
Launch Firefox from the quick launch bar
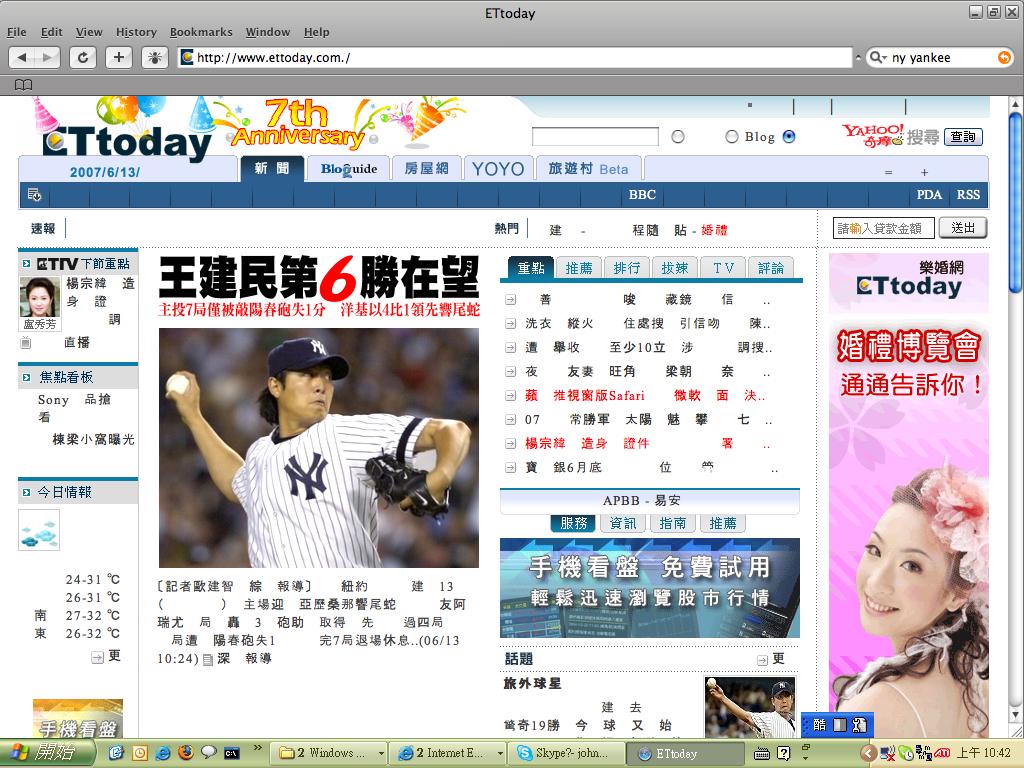[x=186, y=753]
